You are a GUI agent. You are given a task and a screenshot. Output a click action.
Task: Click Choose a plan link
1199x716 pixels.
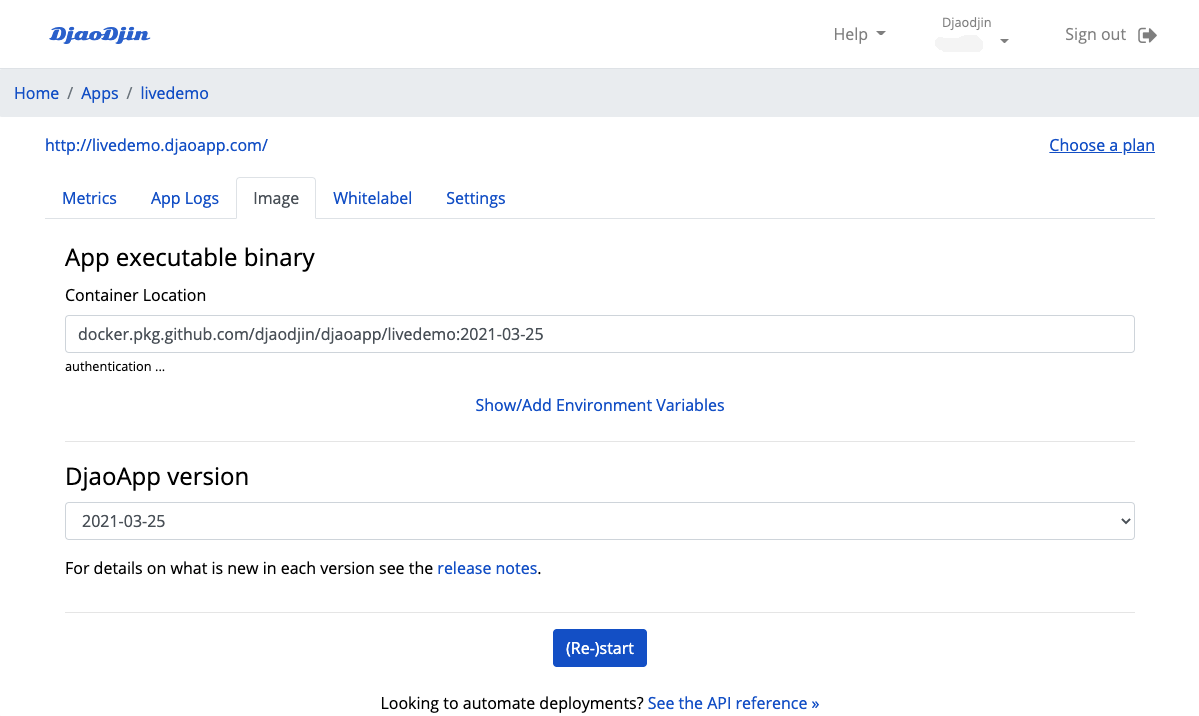point(1101,145)
